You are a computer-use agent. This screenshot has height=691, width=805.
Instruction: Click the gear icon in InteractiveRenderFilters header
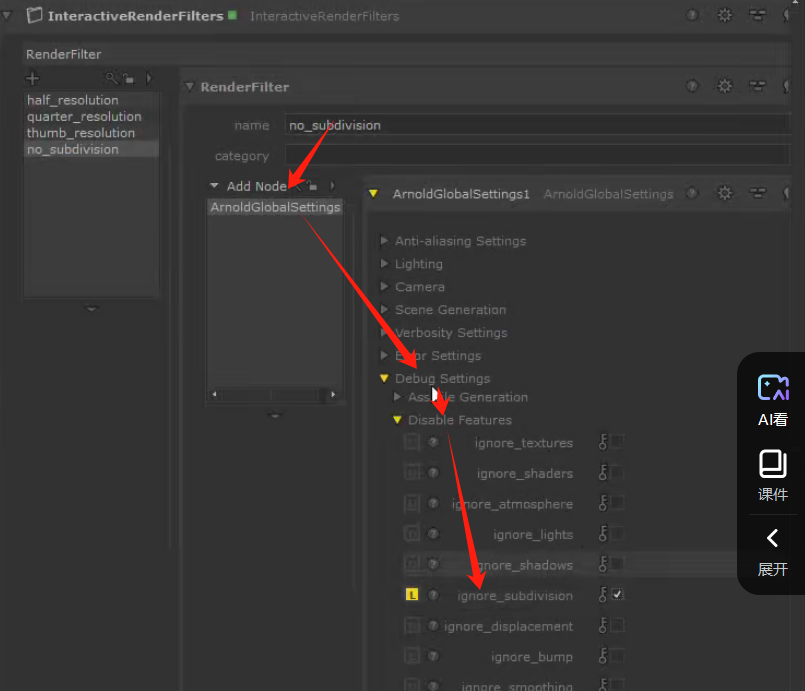tap(725, 15)
